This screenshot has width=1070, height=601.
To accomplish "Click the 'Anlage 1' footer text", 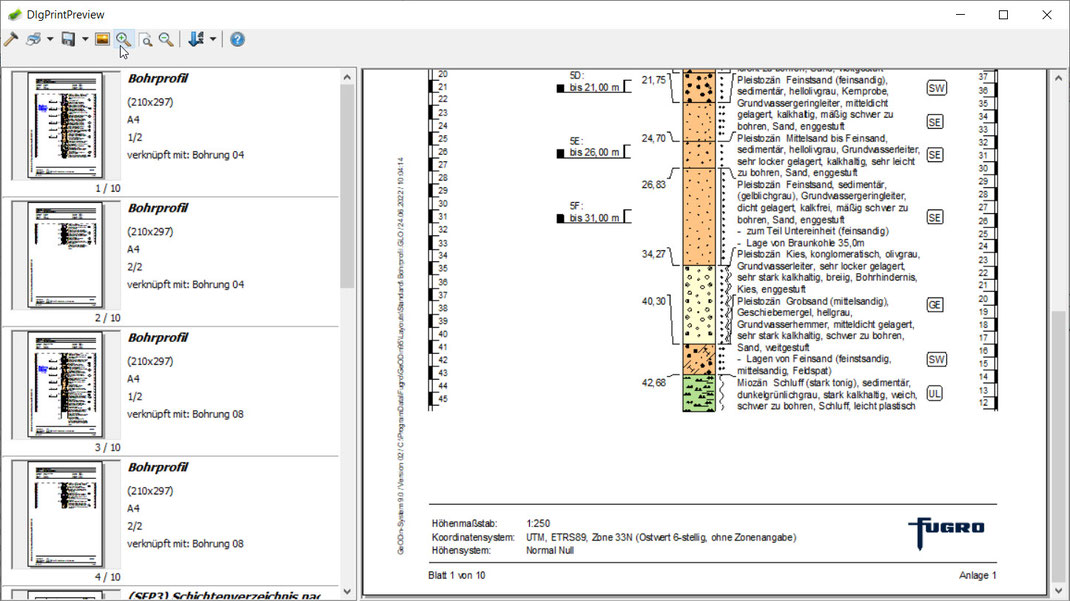I will 978,576.
